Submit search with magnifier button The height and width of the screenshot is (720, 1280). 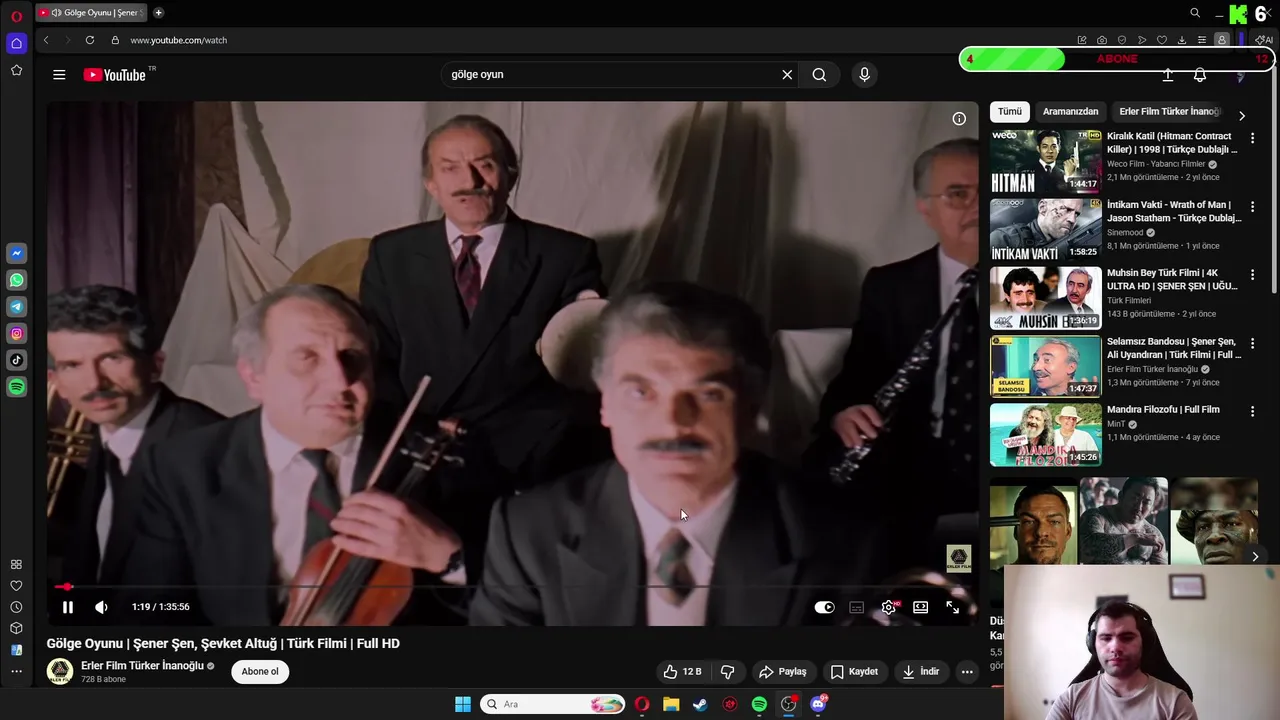pos(819,74)
